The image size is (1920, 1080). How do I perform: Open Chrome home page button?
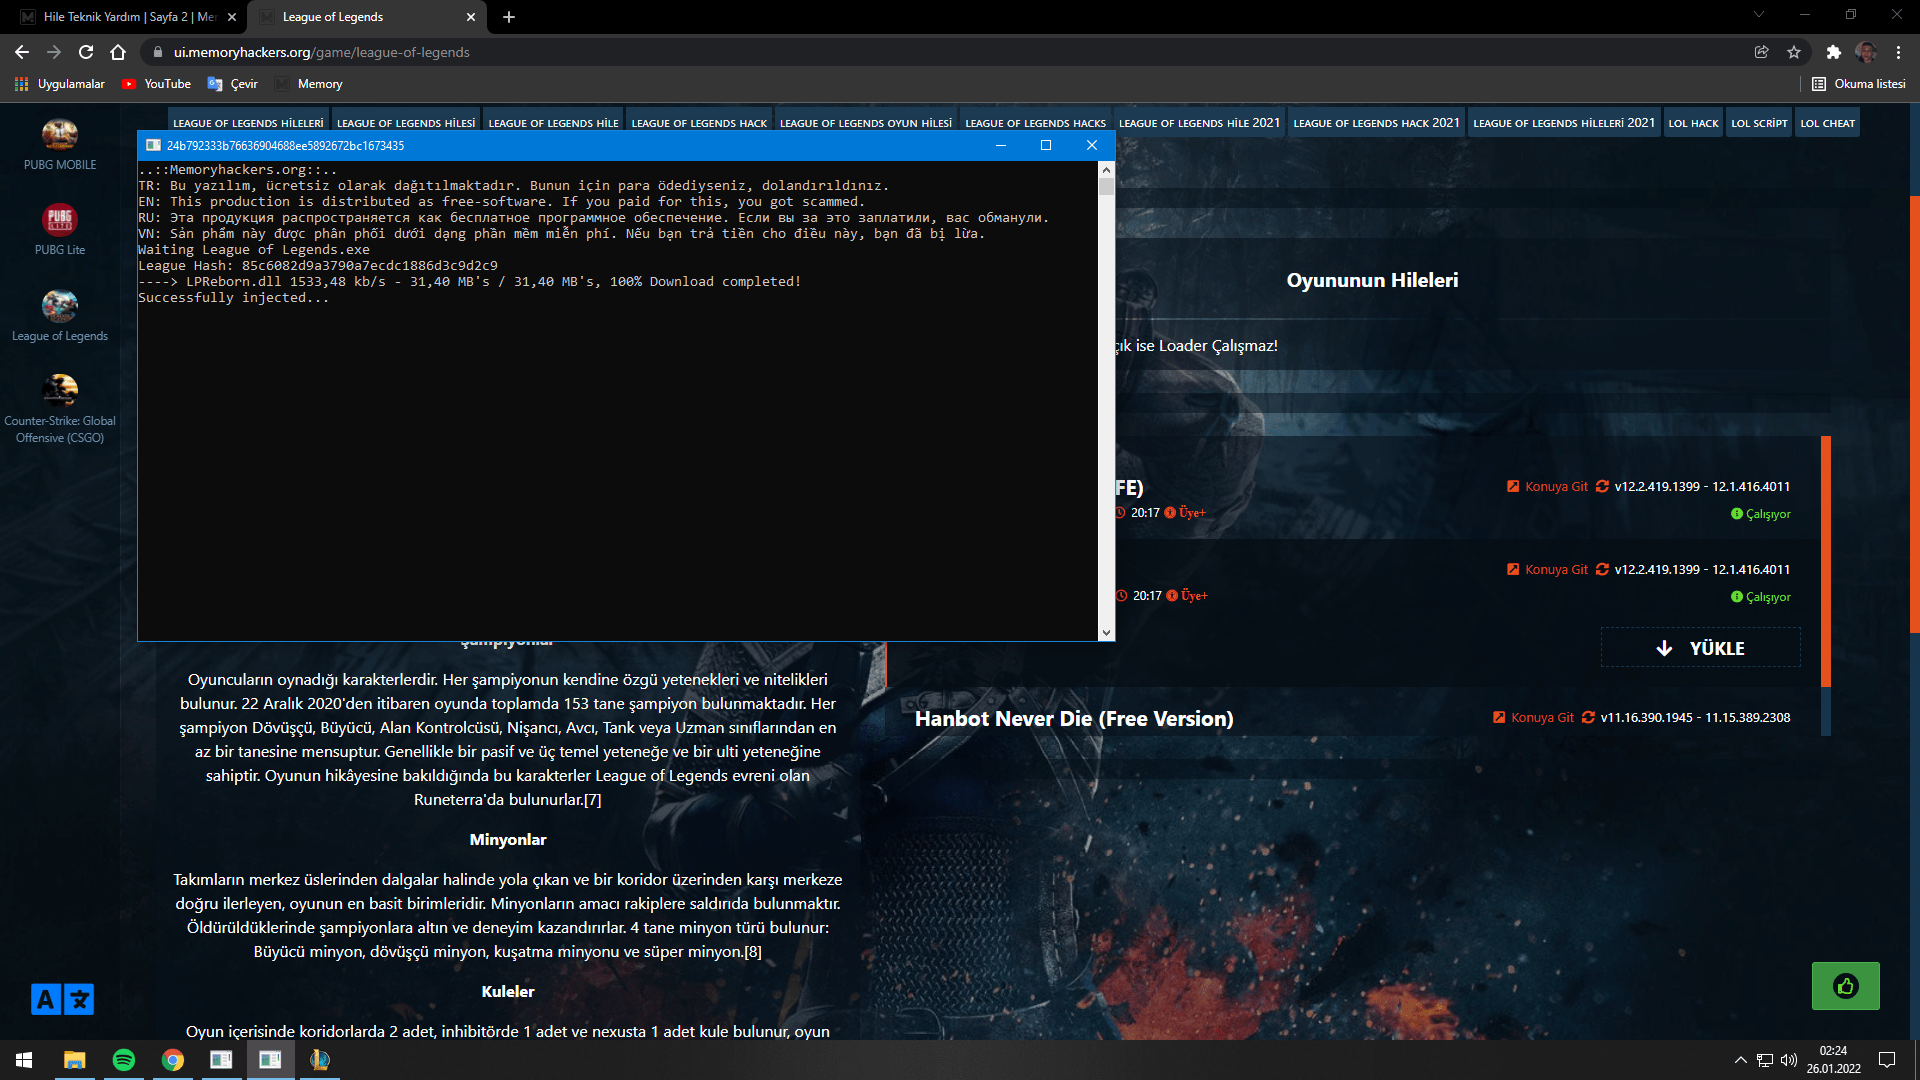pyautogui.click(x=118, y=52)
